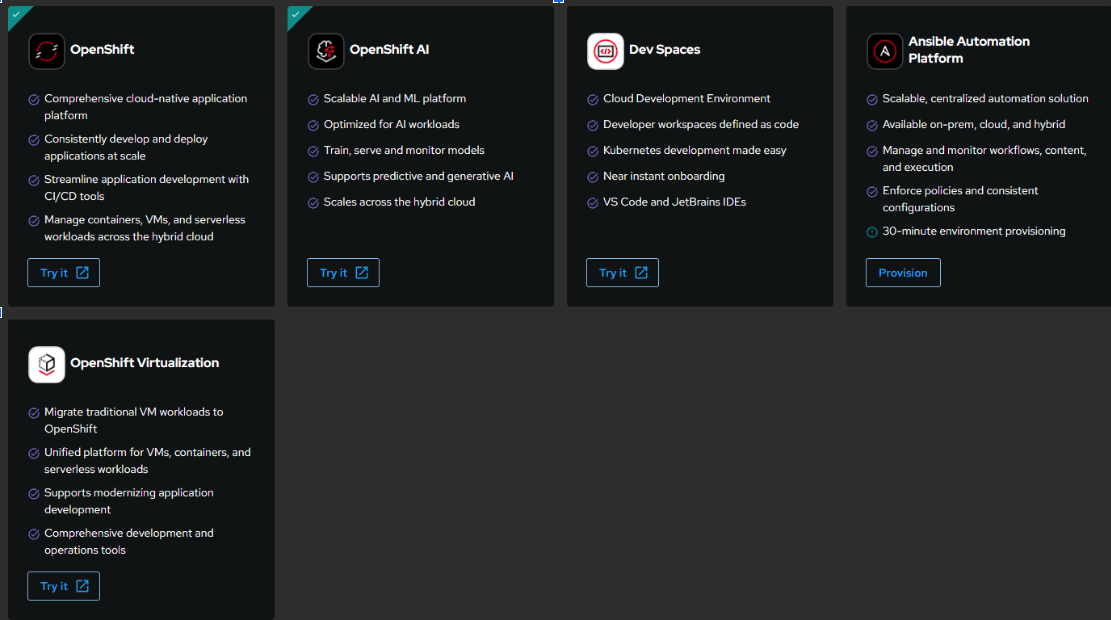1111x620 pixels.
Task: Click the OpenShift AI logo icon
Action: pos(326,51)
